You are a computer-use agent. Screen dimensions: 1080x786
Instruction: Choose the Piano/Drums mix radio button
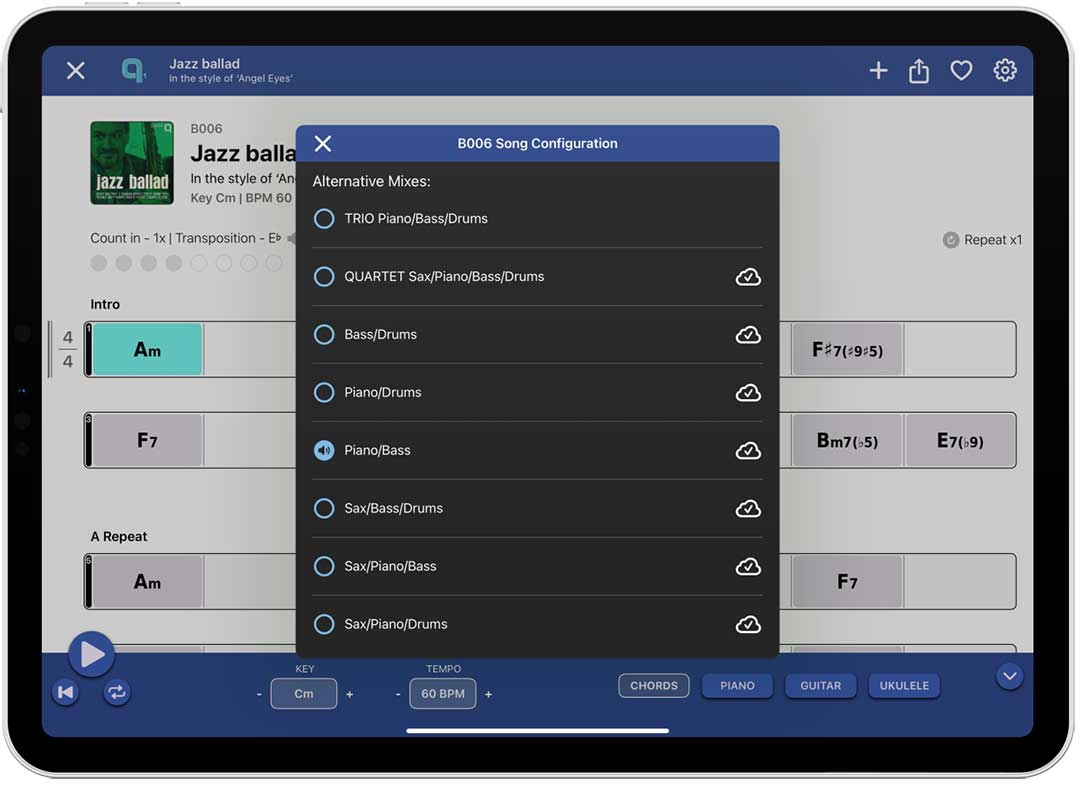[324, 393]
